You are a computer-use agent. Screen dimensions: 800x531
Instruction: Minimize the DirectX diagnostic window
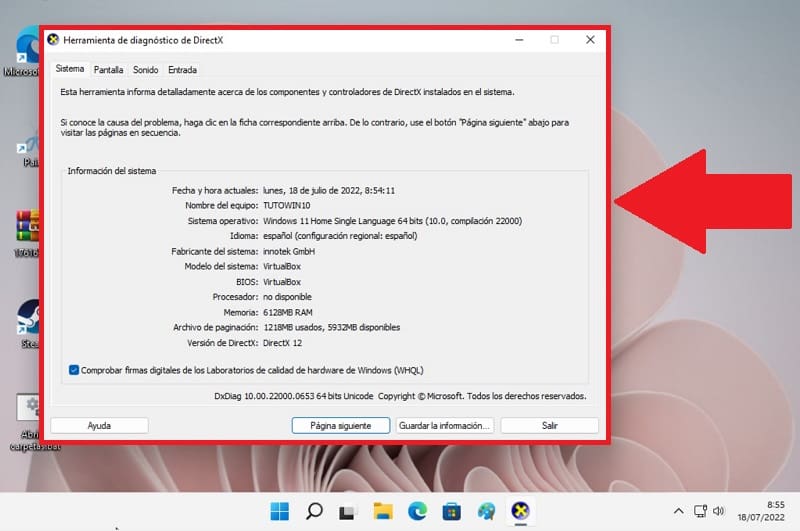519,40
